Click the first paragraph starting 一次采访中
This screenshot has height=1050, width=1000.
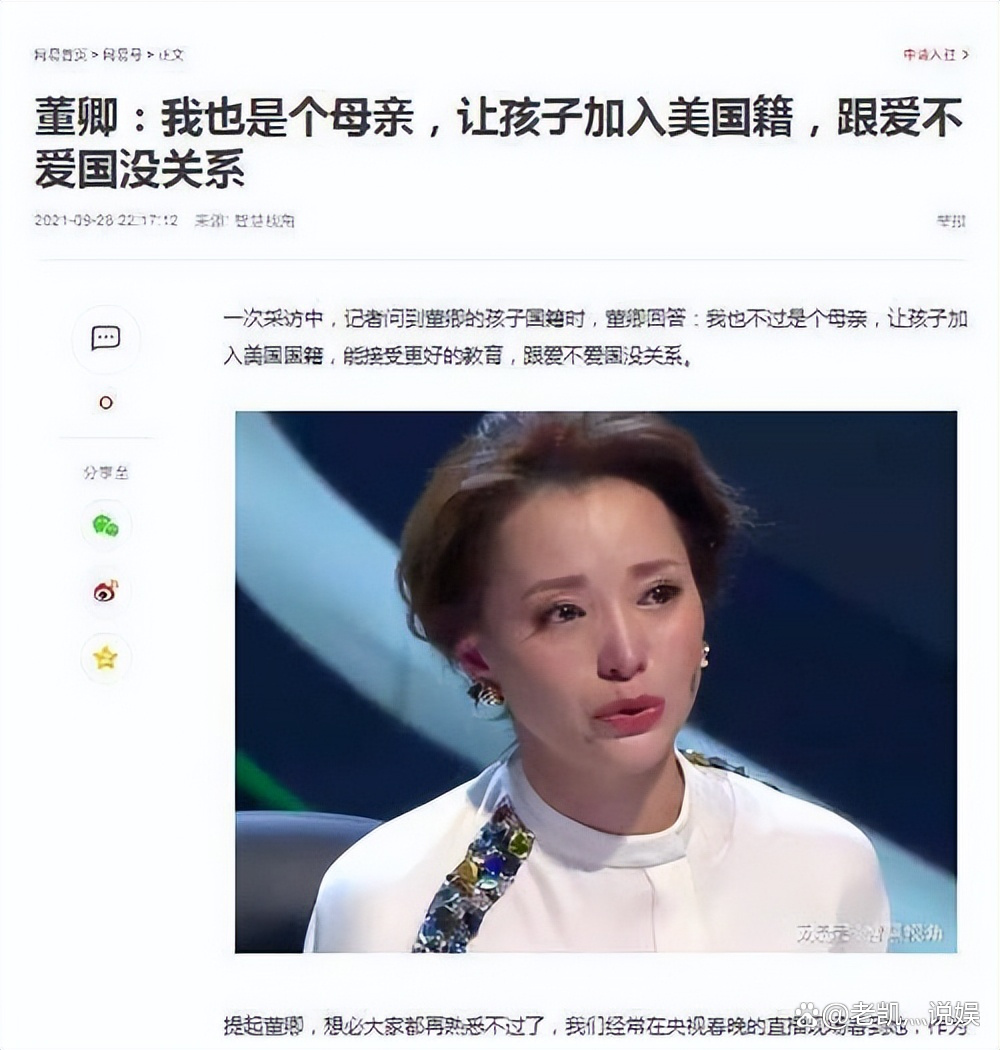595,337
